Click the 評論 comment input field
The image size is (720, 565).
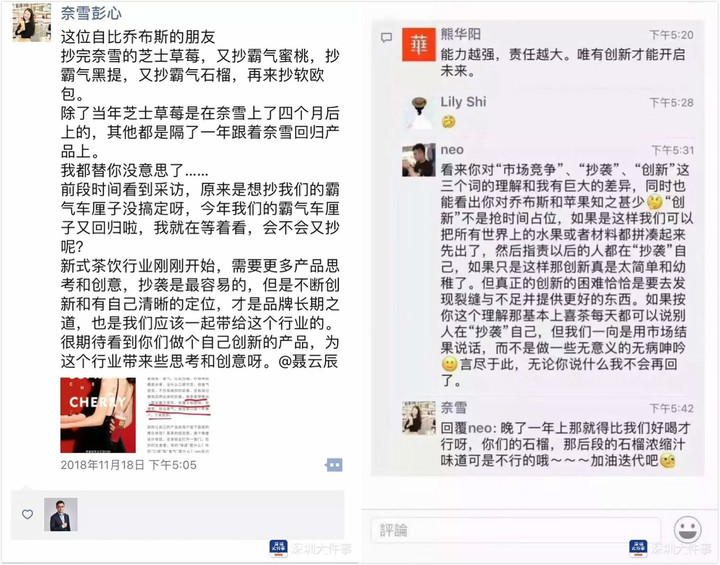515,531
